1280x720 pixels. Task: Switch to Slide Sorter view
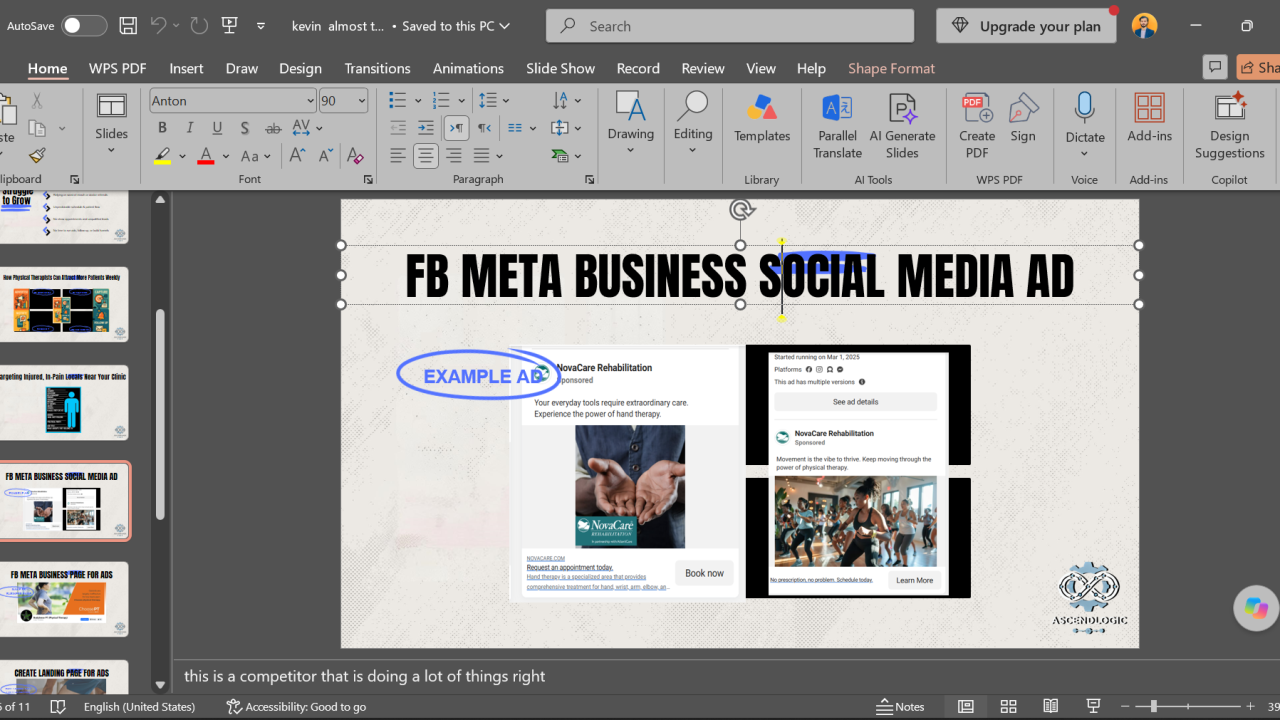coord(1008,706)
